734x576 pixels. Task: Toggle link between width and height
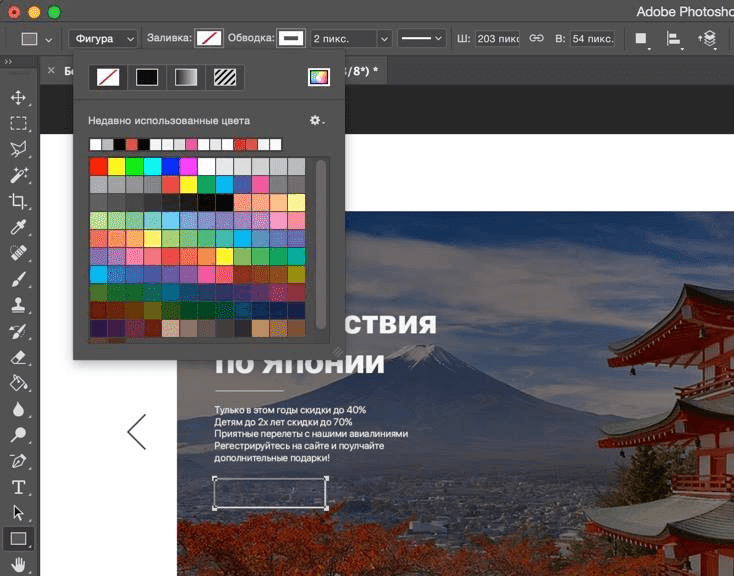536,38
